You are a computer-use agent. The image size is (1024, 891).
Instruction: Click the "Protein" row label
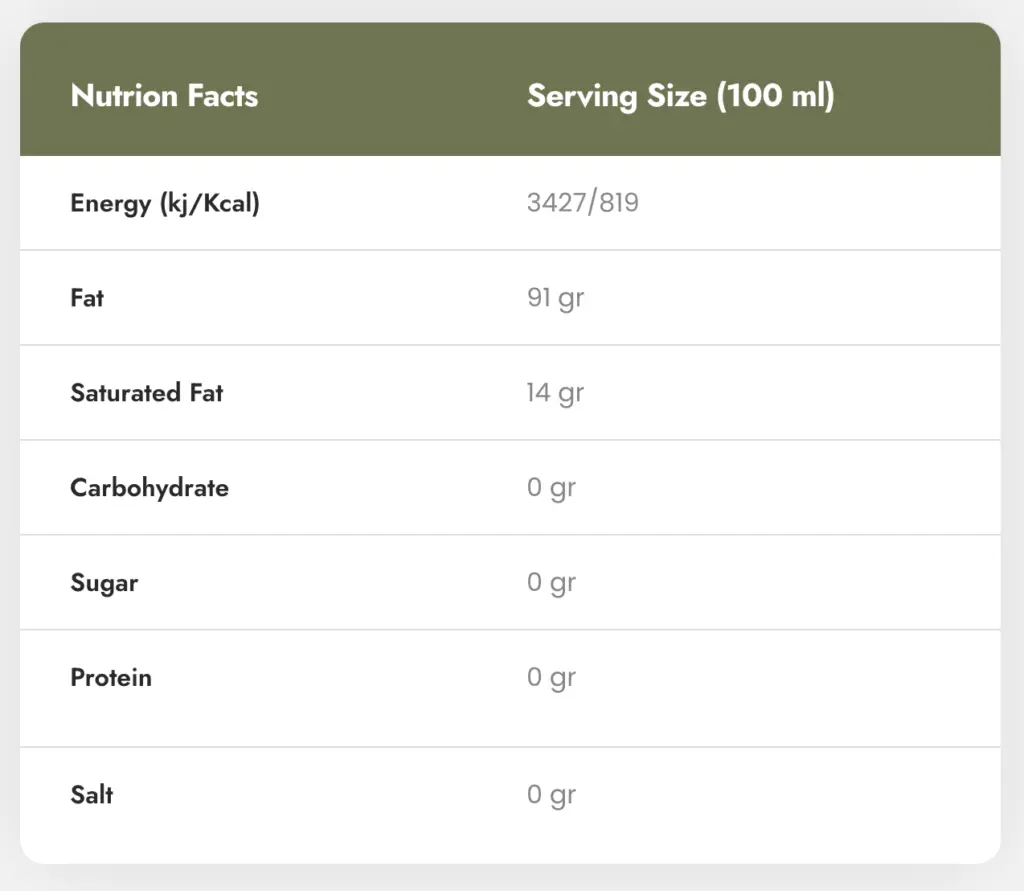coord(111,678)
